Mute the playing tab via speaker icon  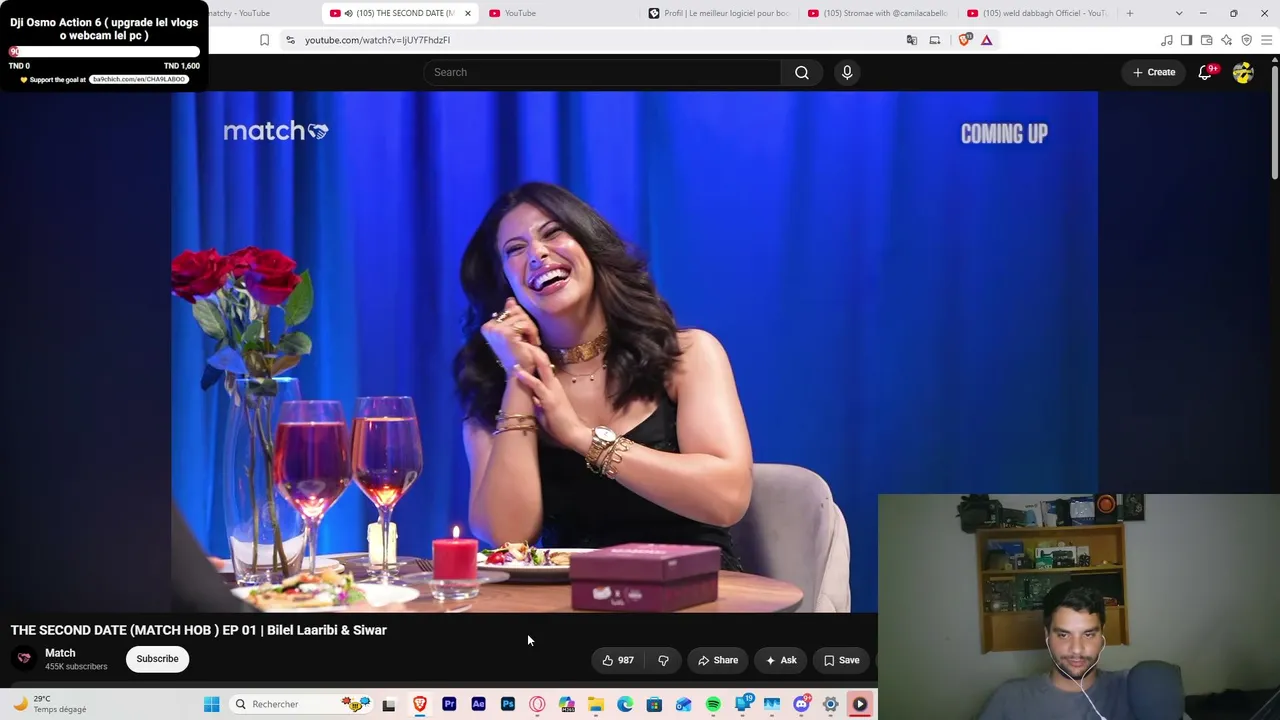pyautogui.click(x=348, y=13)
